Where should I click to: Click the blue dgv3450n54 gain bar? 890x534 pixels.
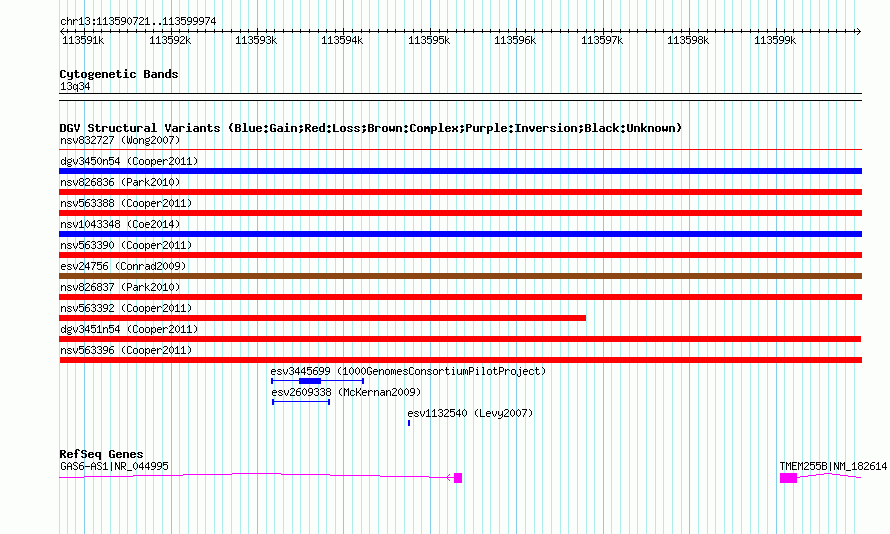pyautogui.click(x=460, y=171)
